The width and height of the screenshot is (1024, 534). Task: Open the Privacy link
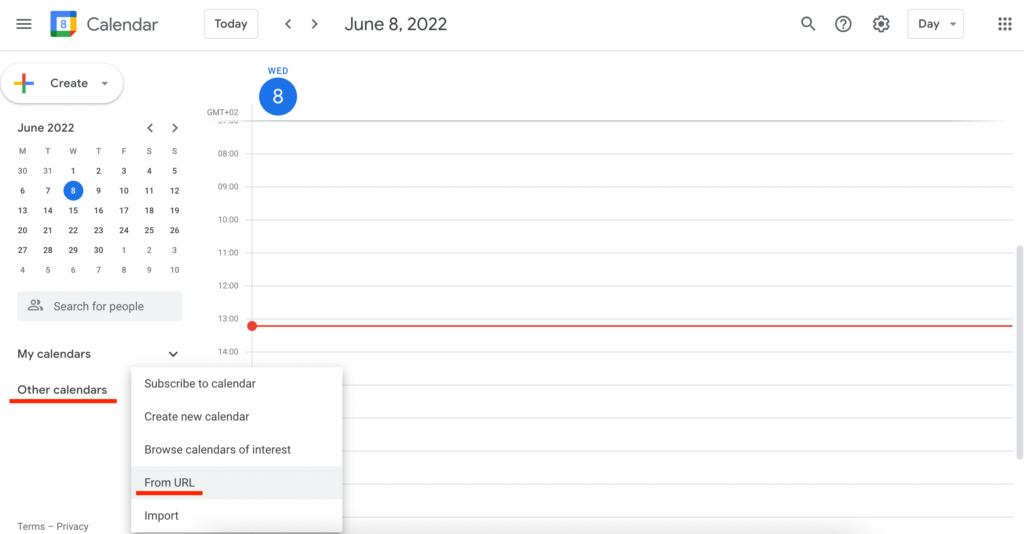(x=72, y=526)
